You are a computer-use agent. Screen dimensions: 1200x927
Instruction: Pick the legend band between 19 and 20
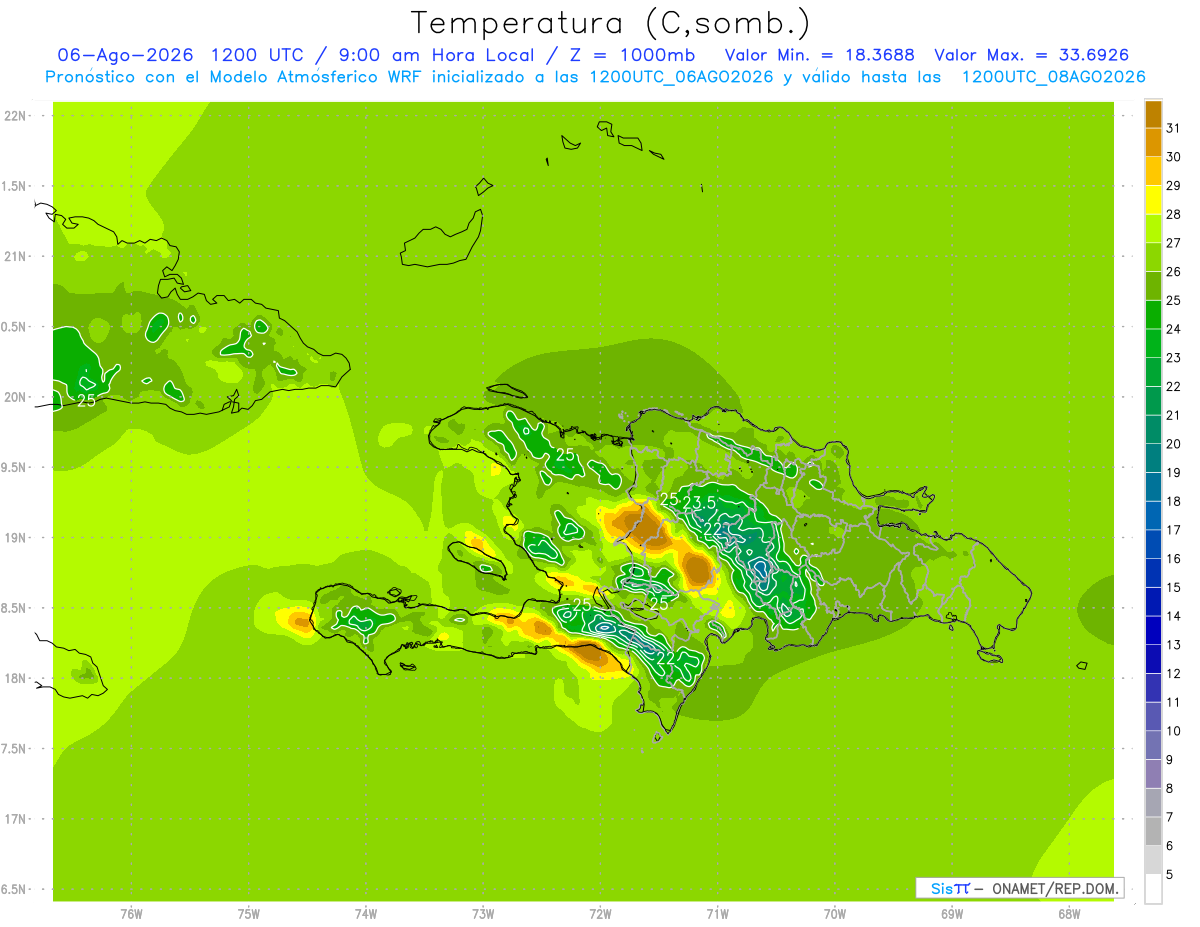click(1153, 458)
